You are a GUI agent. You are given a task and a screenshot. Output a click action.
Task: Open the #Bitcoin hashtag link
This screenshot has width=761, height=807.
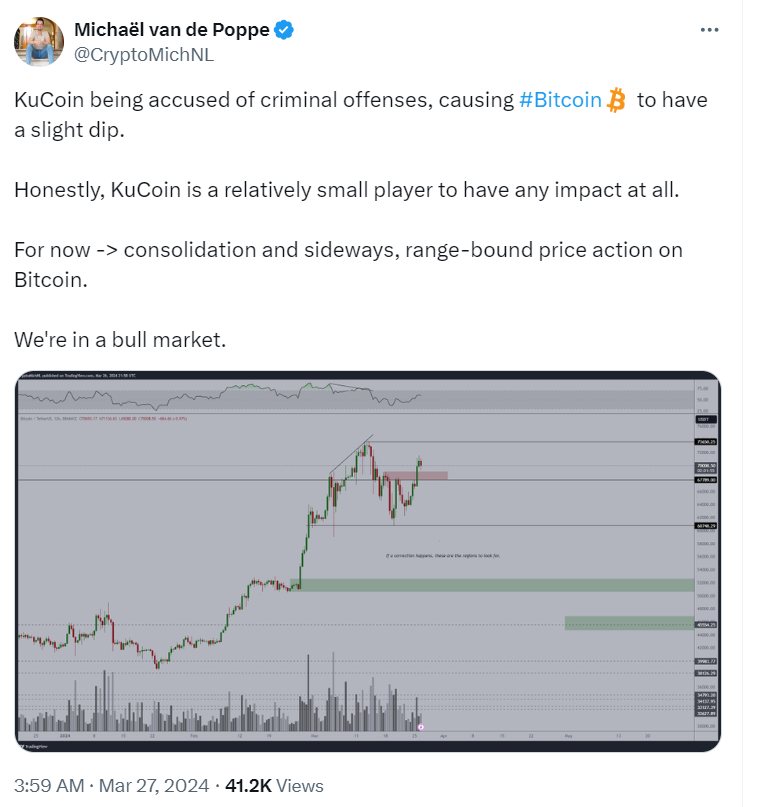[560, 100]
